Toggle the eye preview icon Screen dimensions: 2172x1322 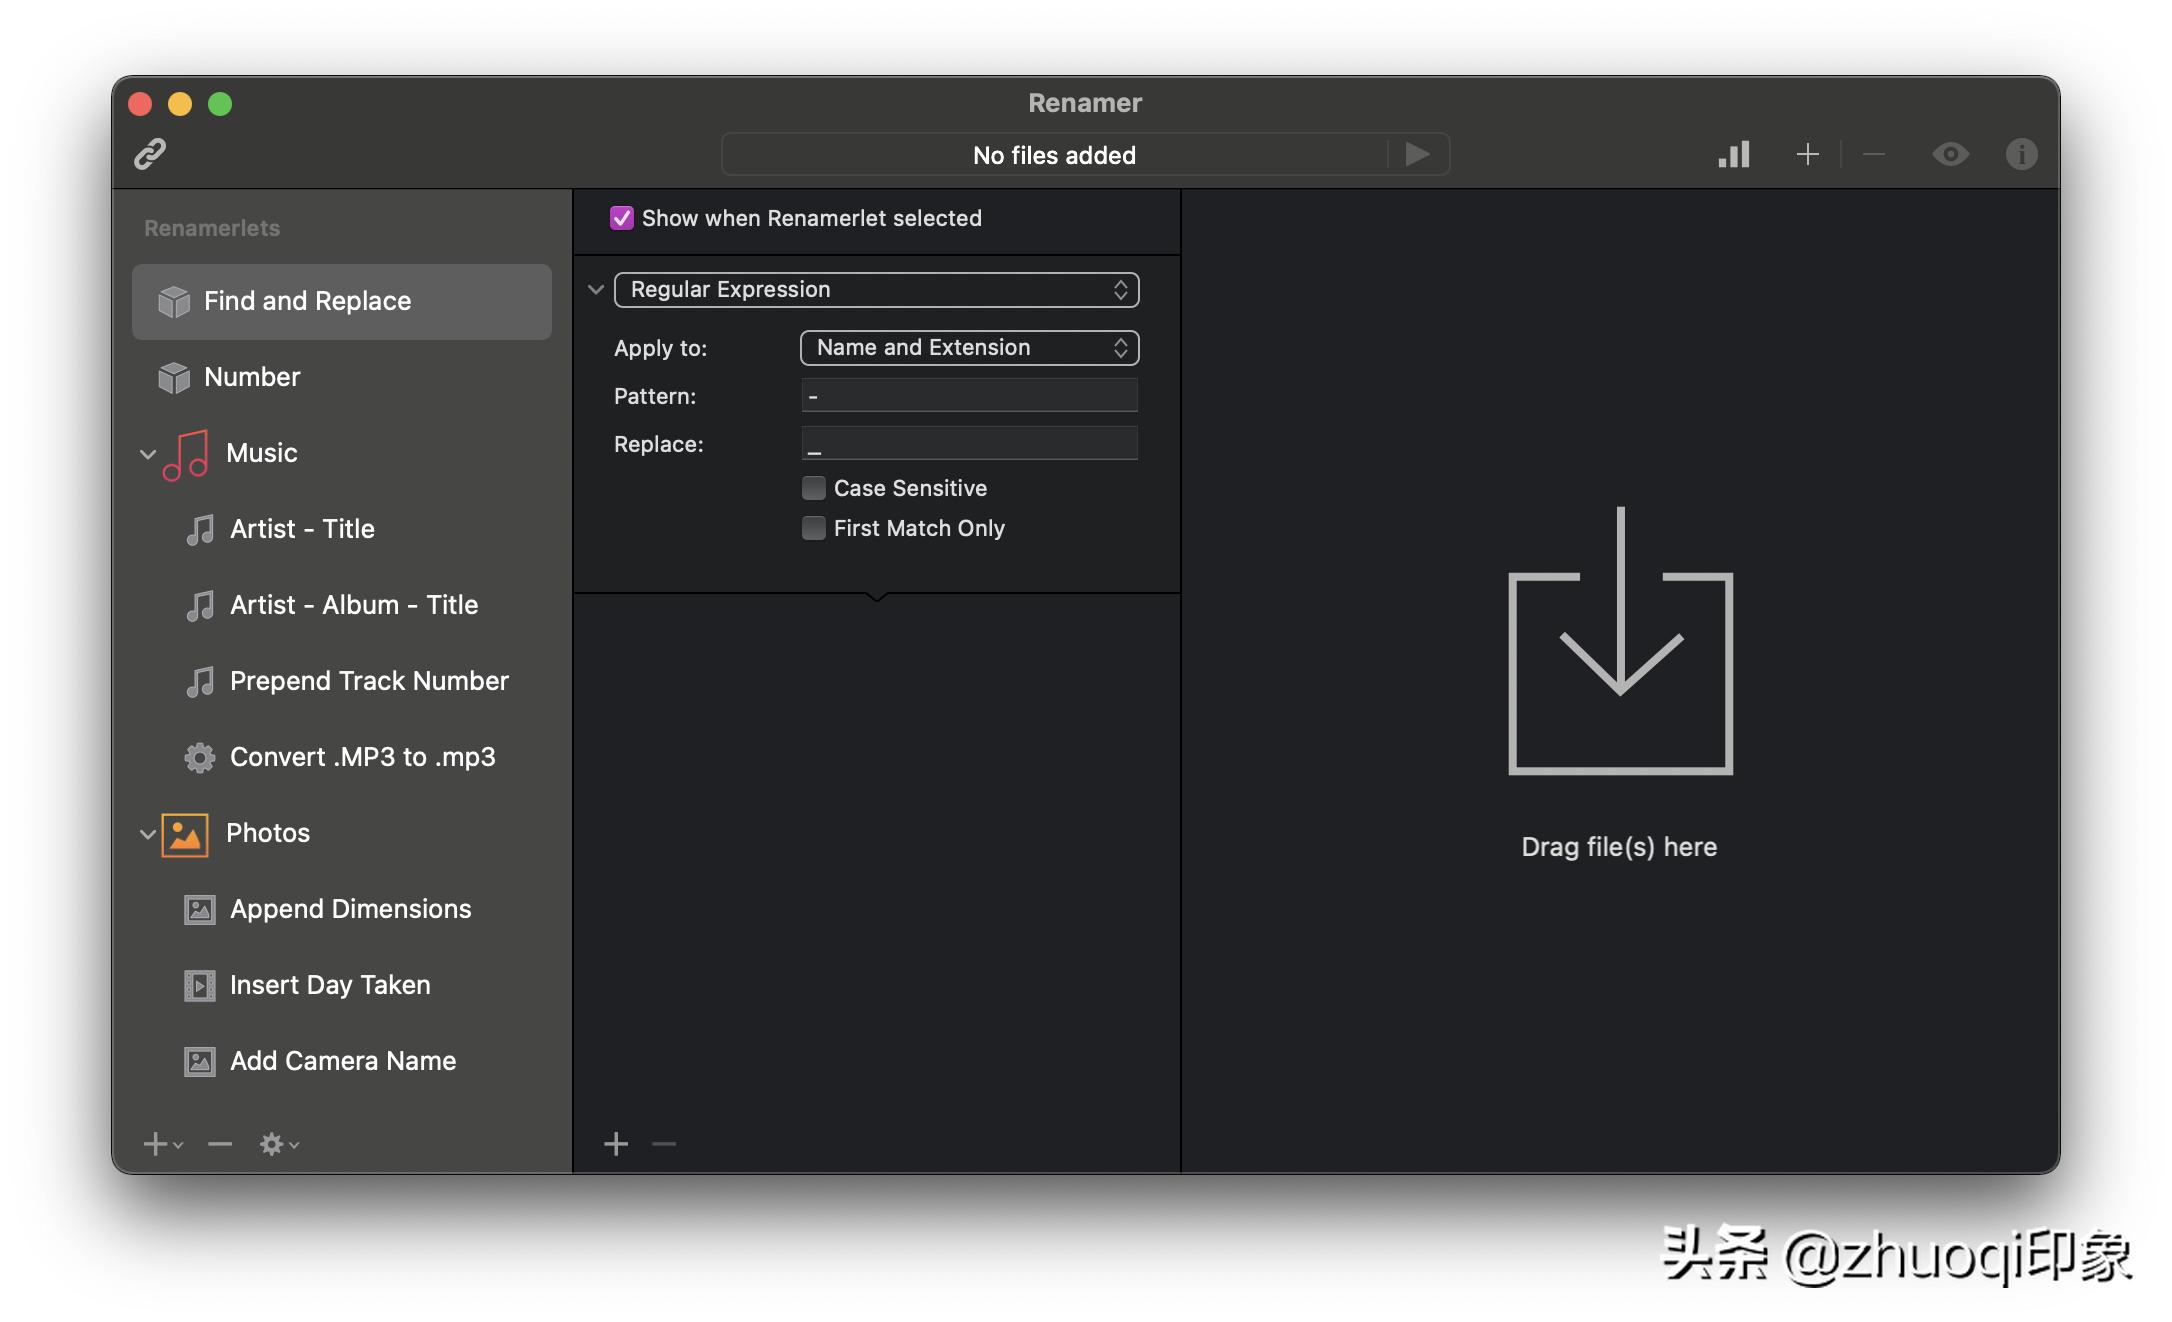tap(1950, 154)
